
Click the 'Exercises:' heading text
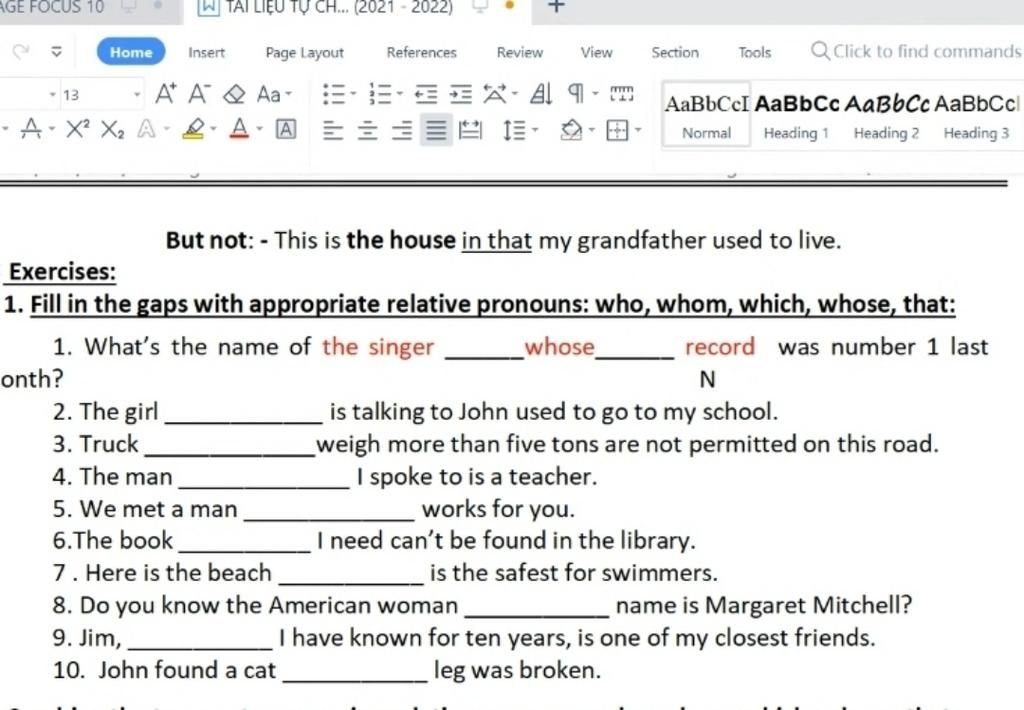pyautogui.click(x=62, y=272)
